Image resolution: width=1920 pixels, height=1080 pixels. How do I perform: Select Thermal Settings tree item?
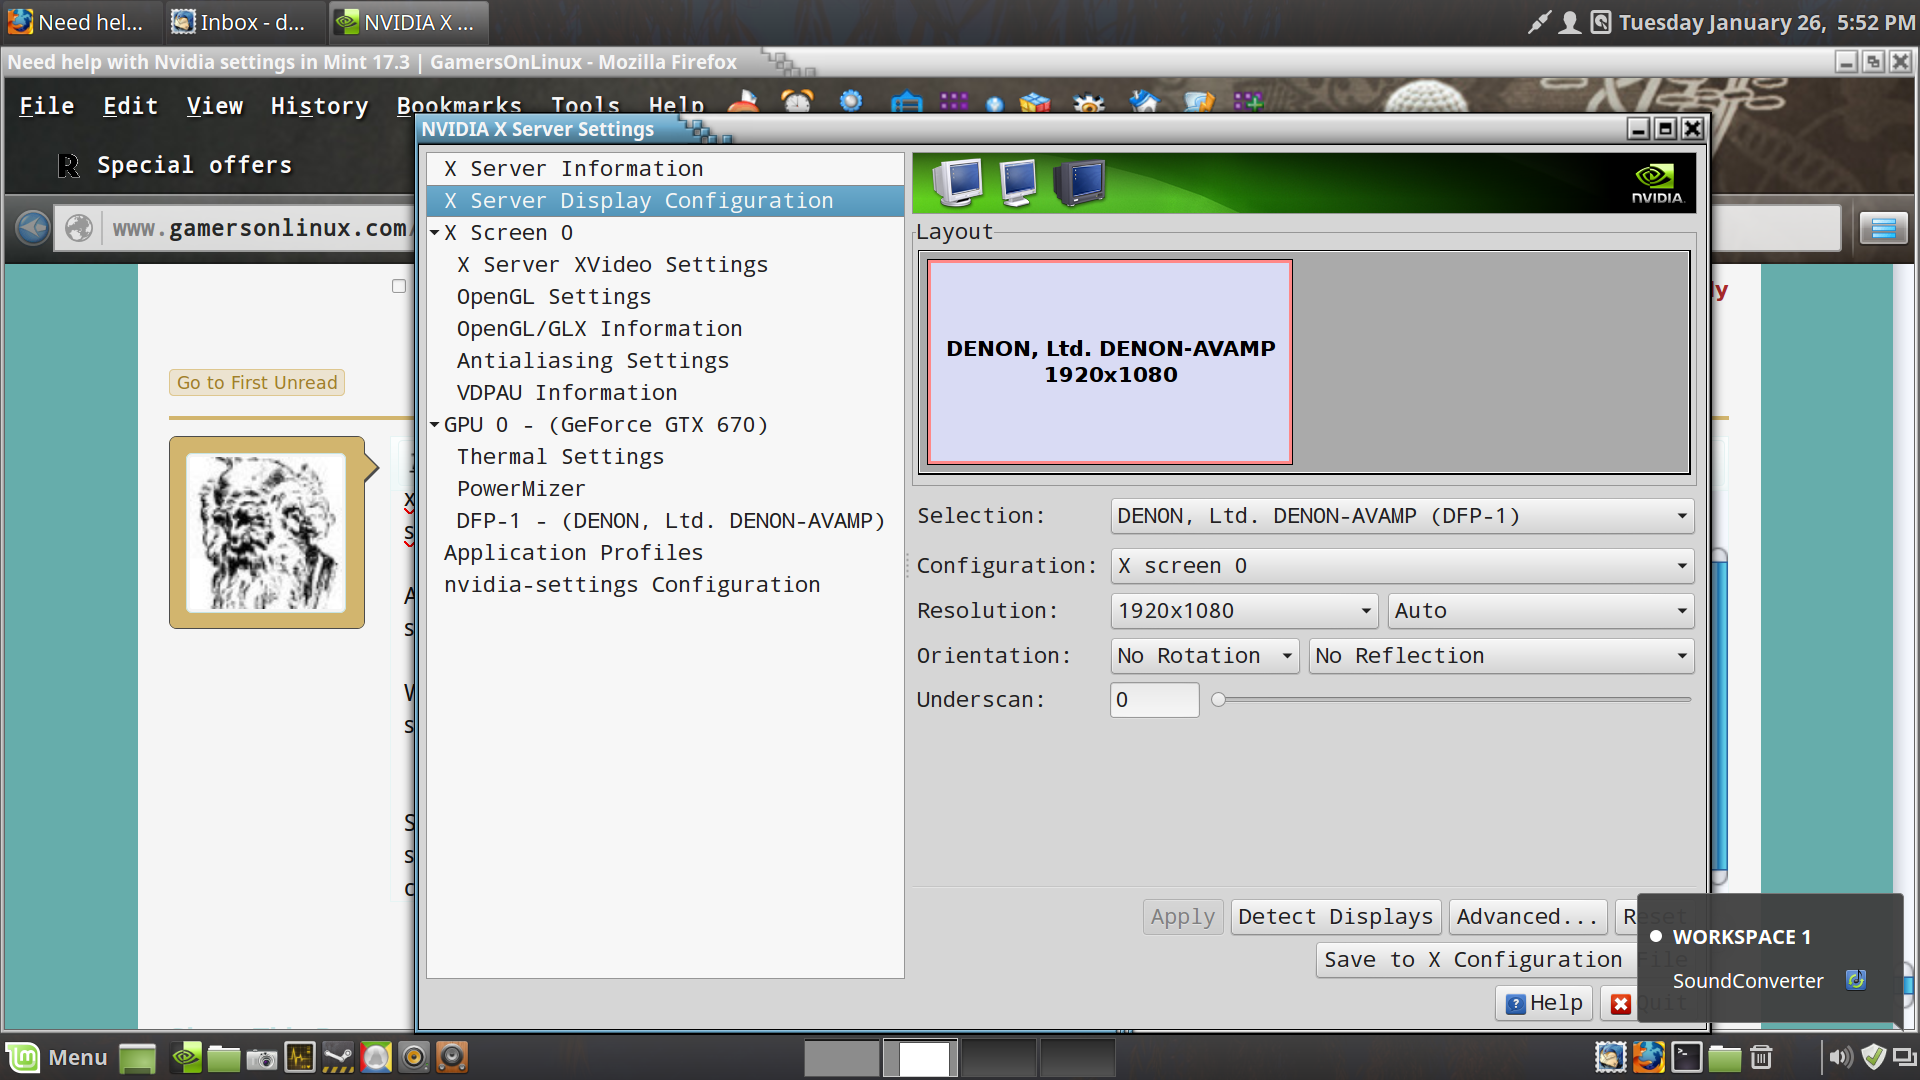coord(665,457)
